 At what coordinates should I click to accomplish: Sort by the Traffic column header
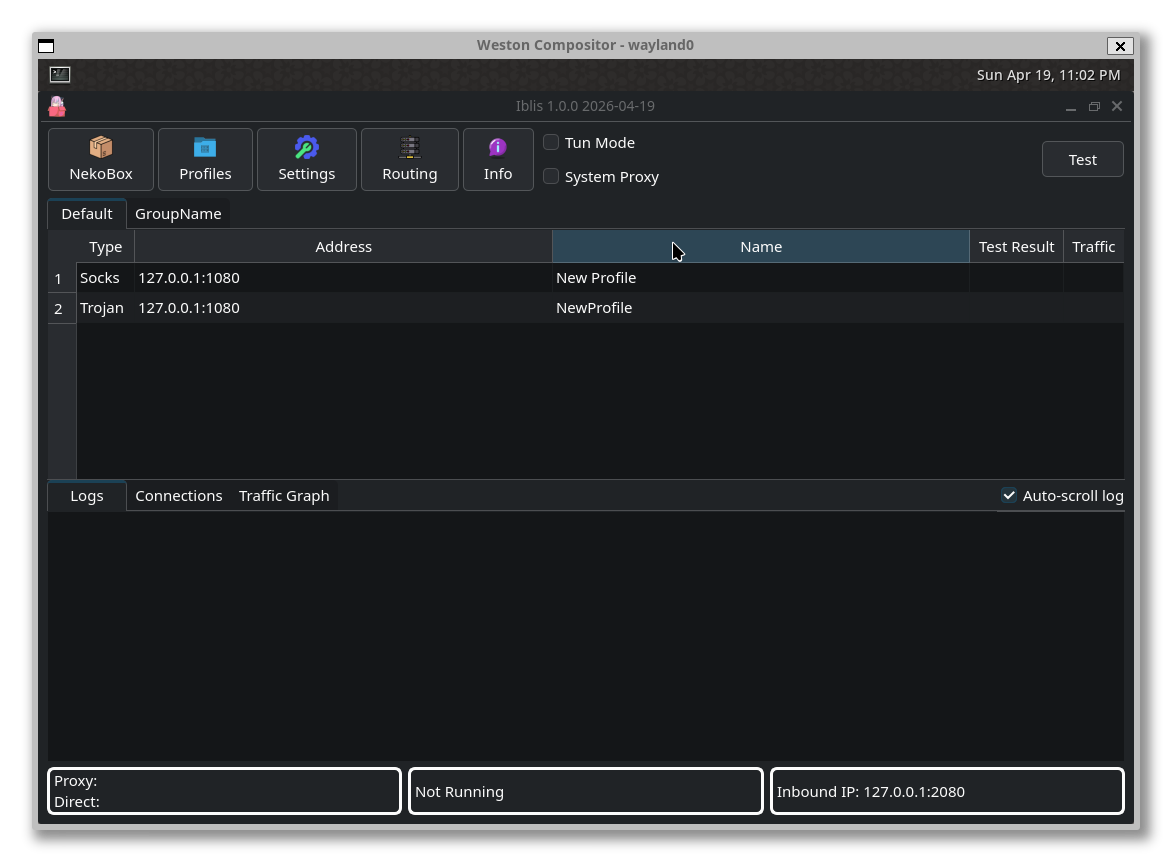(1094, 247)
